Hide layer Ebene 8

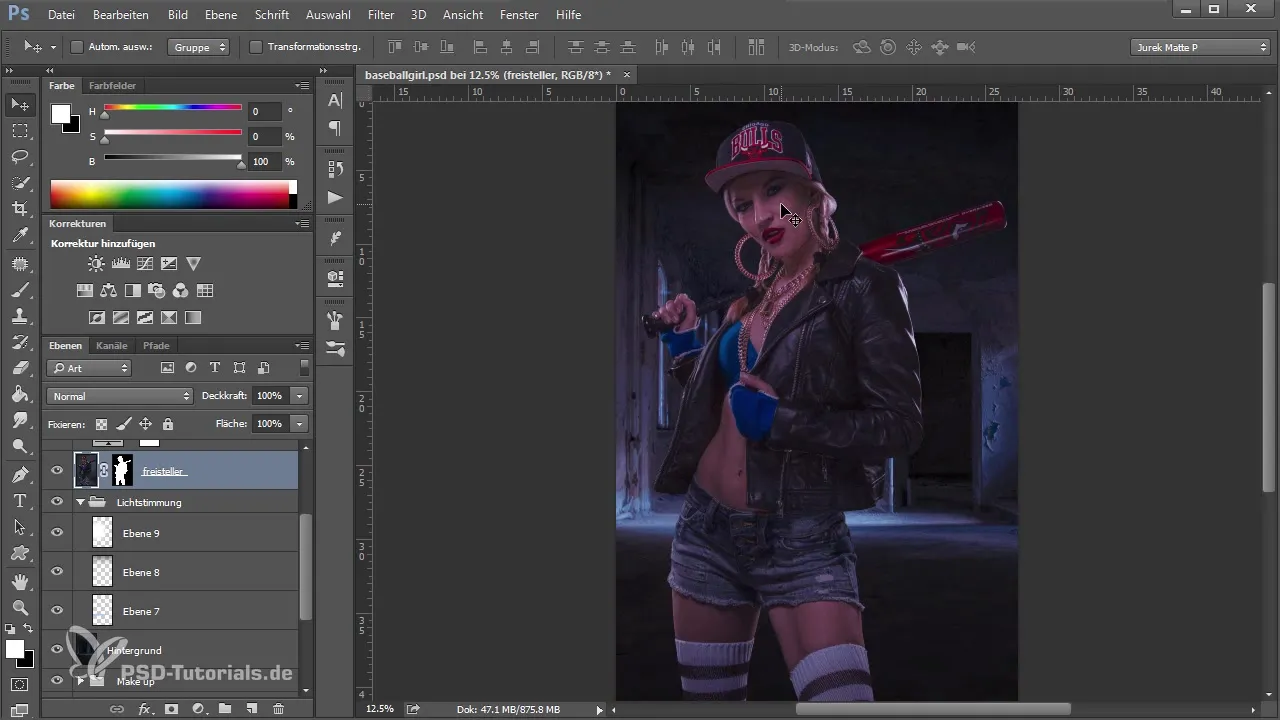[57, 572]
